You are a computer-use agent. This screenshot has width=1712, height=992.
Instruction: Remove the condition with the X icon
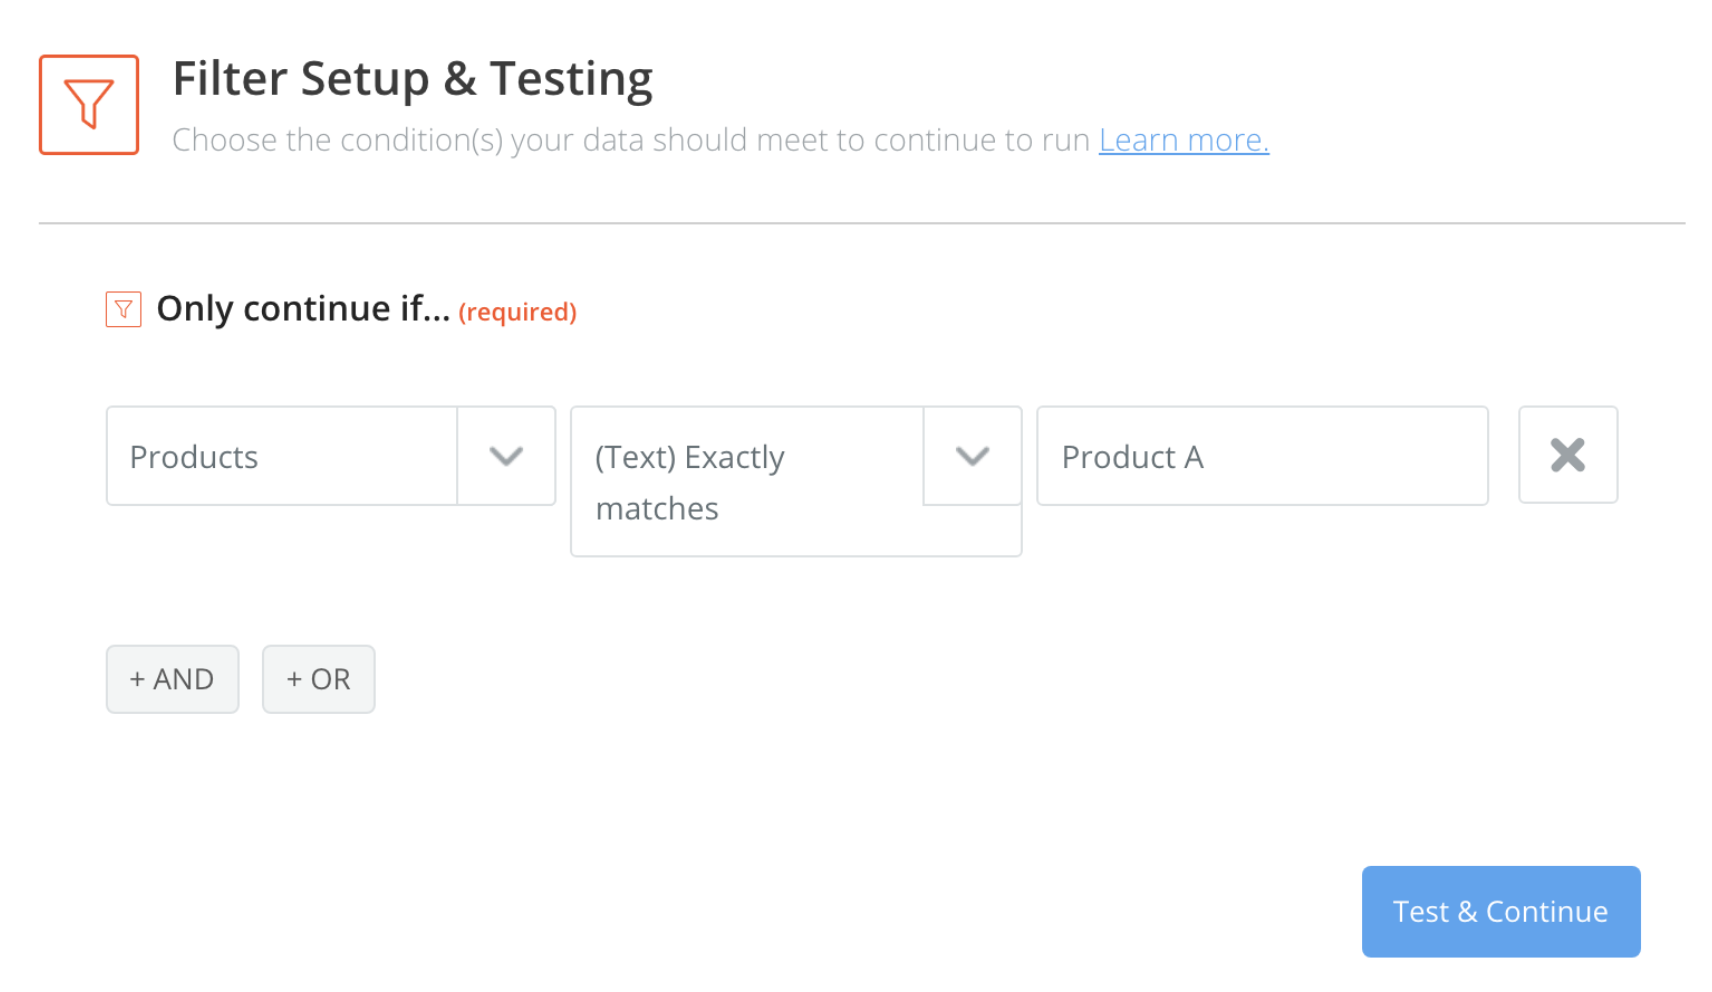coord(1568,455)
